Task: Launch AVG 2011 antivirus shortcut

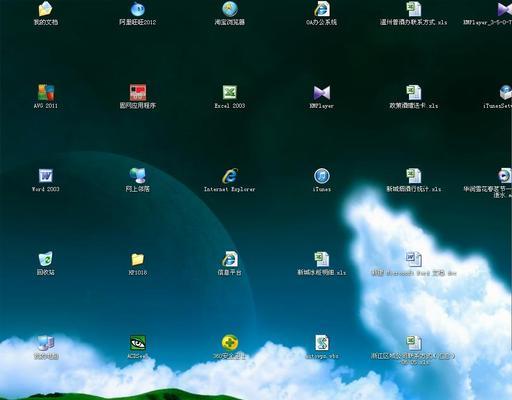Action: (46, 93)
